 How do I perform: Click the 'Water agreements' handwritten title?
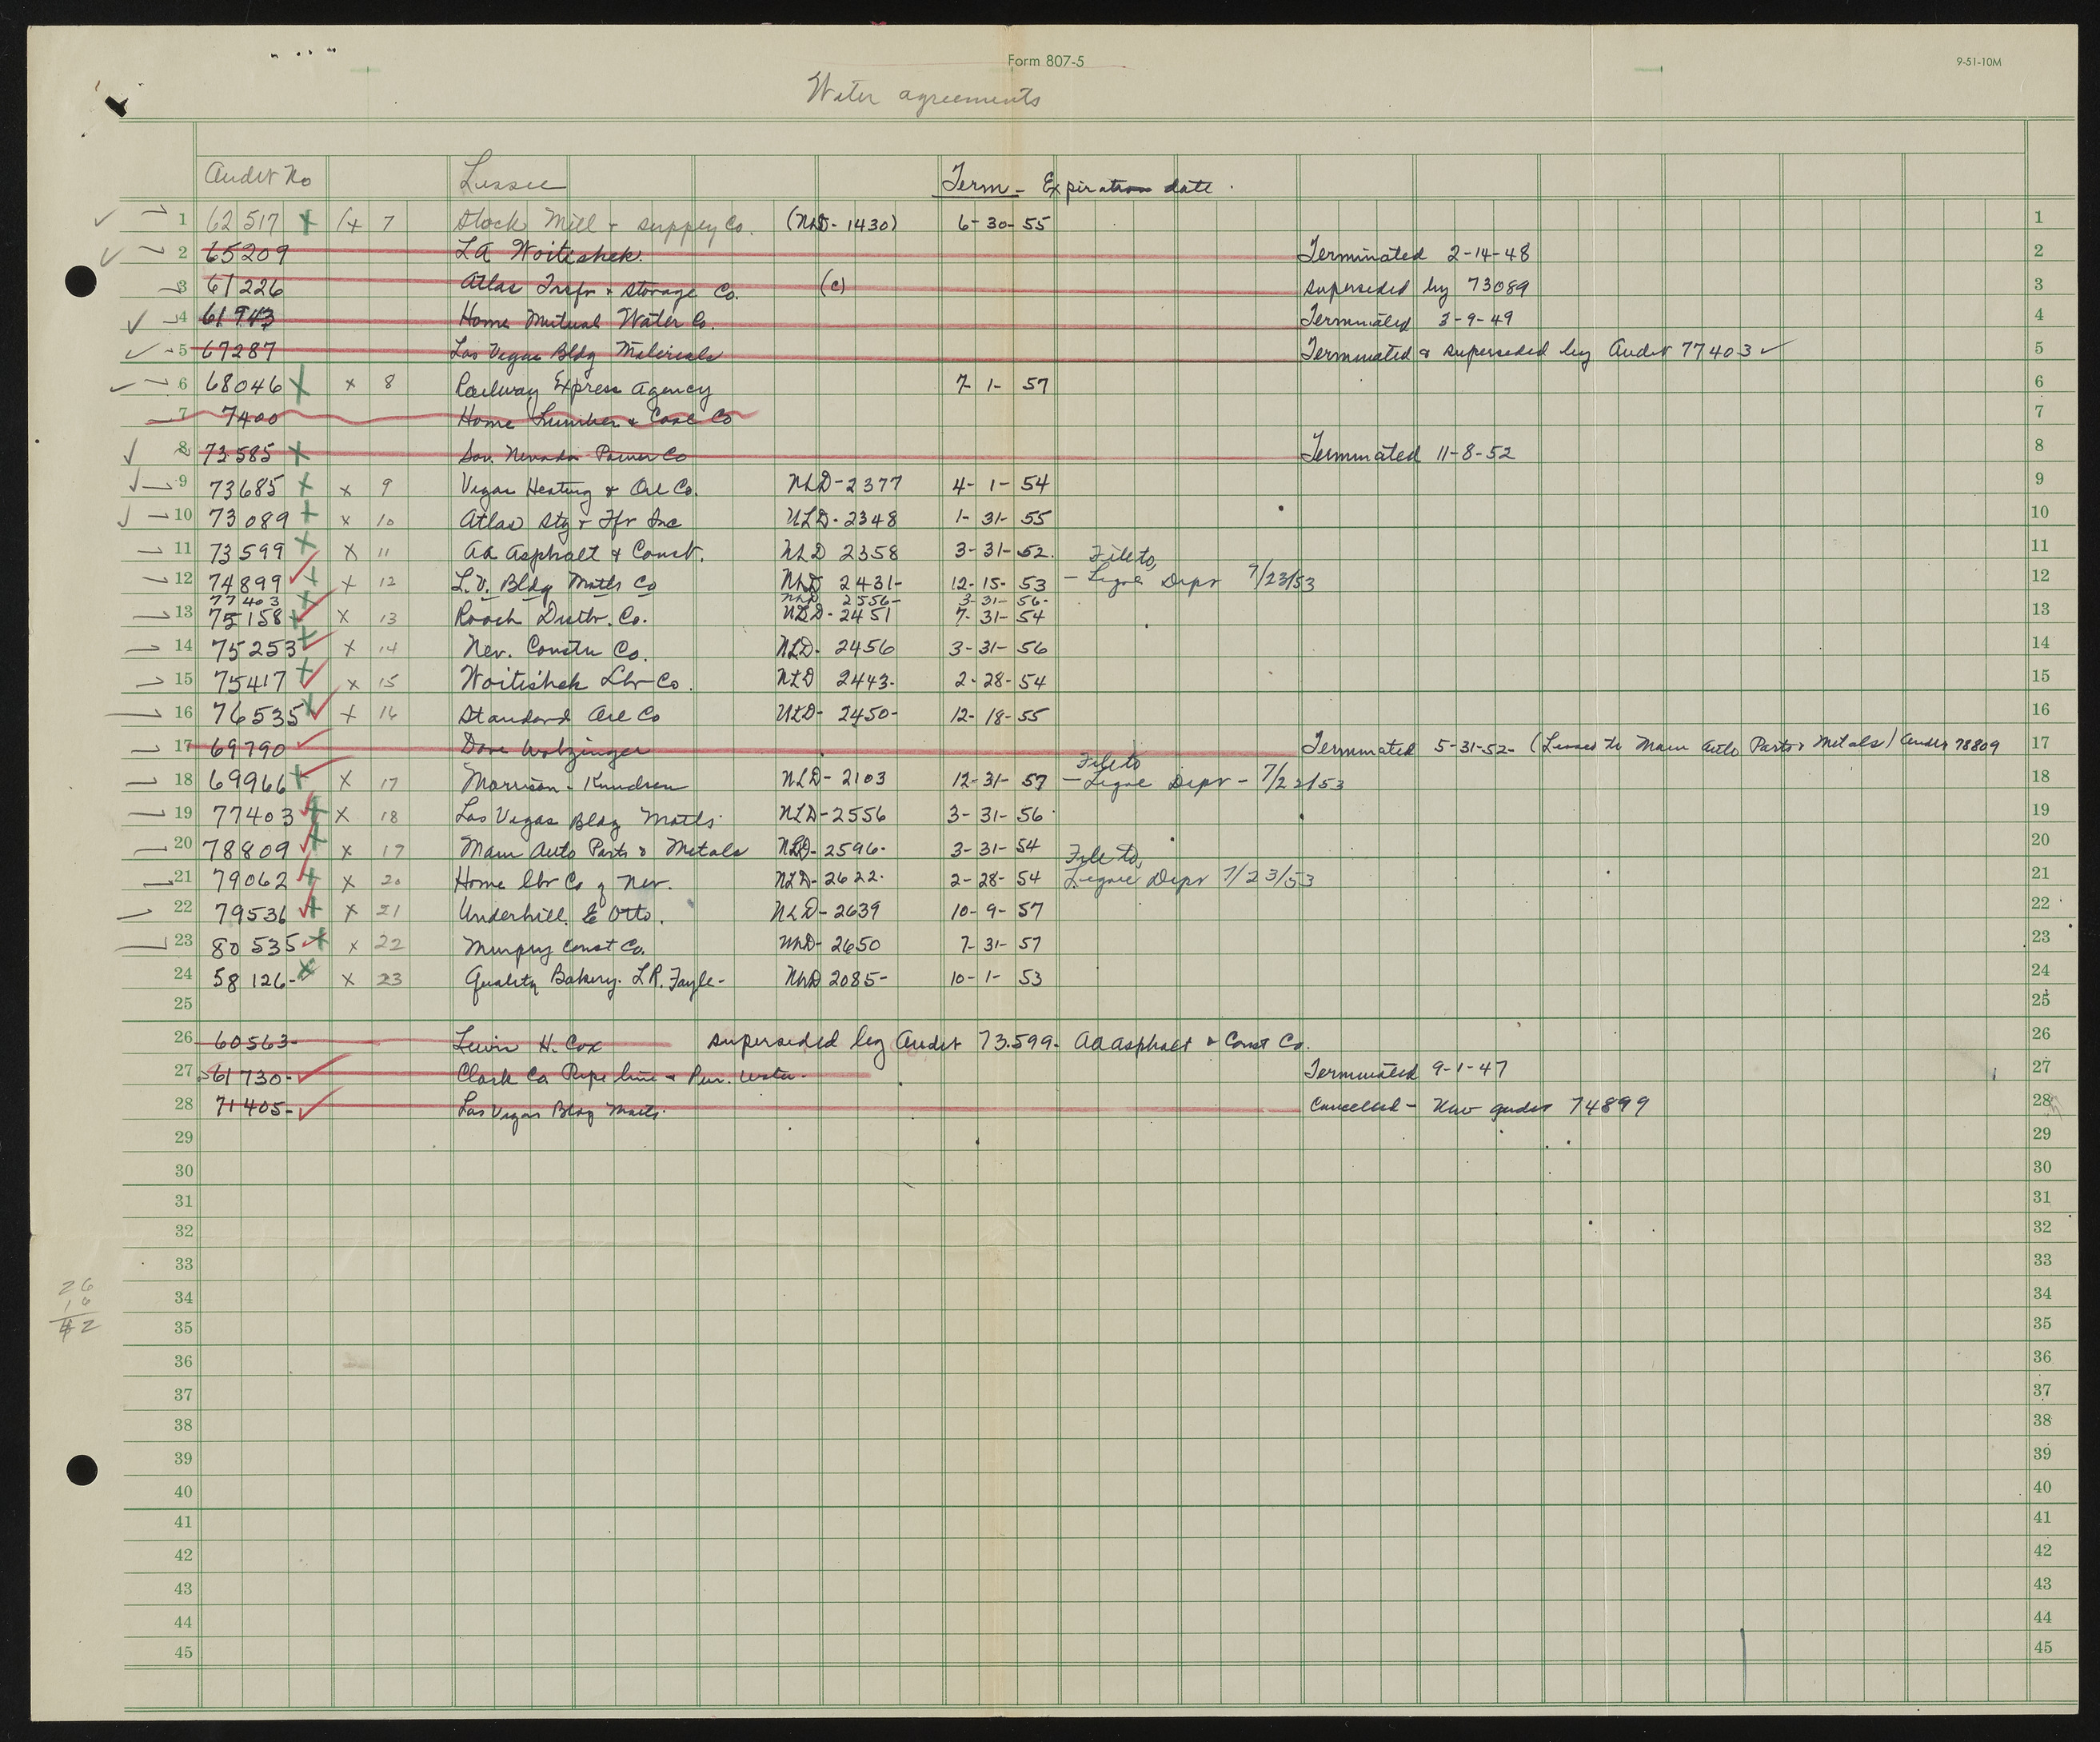click(x=925, y=93)
